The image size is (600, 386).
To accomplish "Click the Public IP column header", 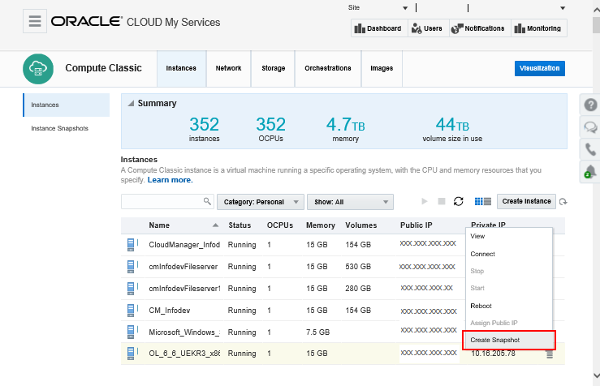I will point(416,225).
